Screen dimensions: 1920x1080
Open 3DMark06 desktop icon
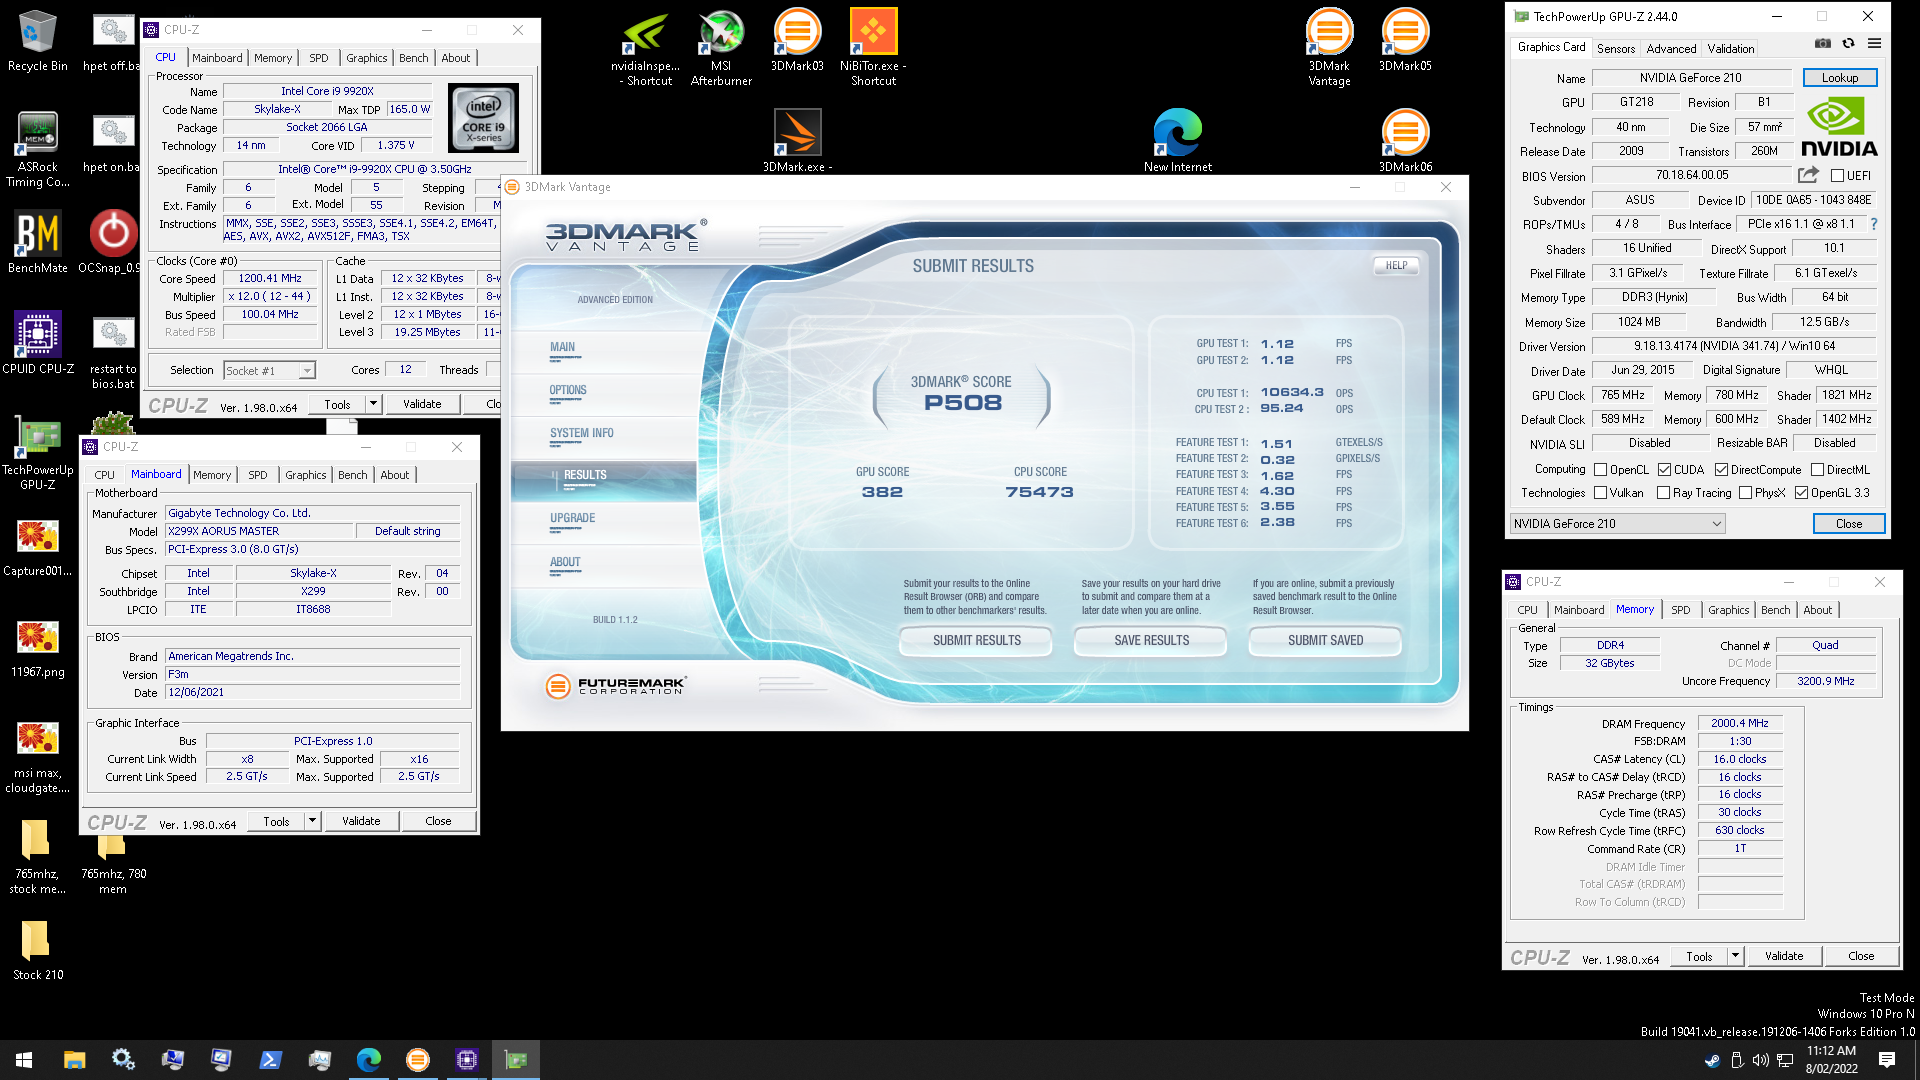(x=1405, y=140)
